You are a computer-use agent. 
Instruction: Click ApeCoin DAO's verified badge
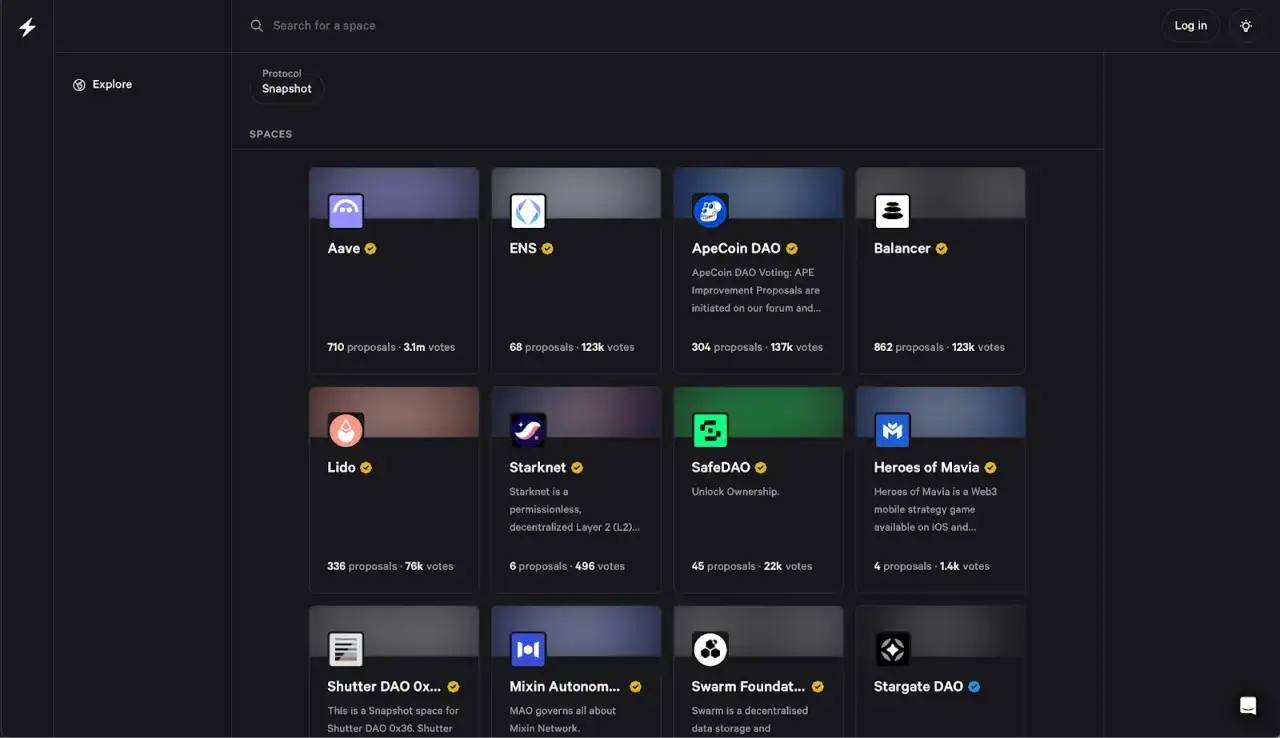(x=791, y=249)
